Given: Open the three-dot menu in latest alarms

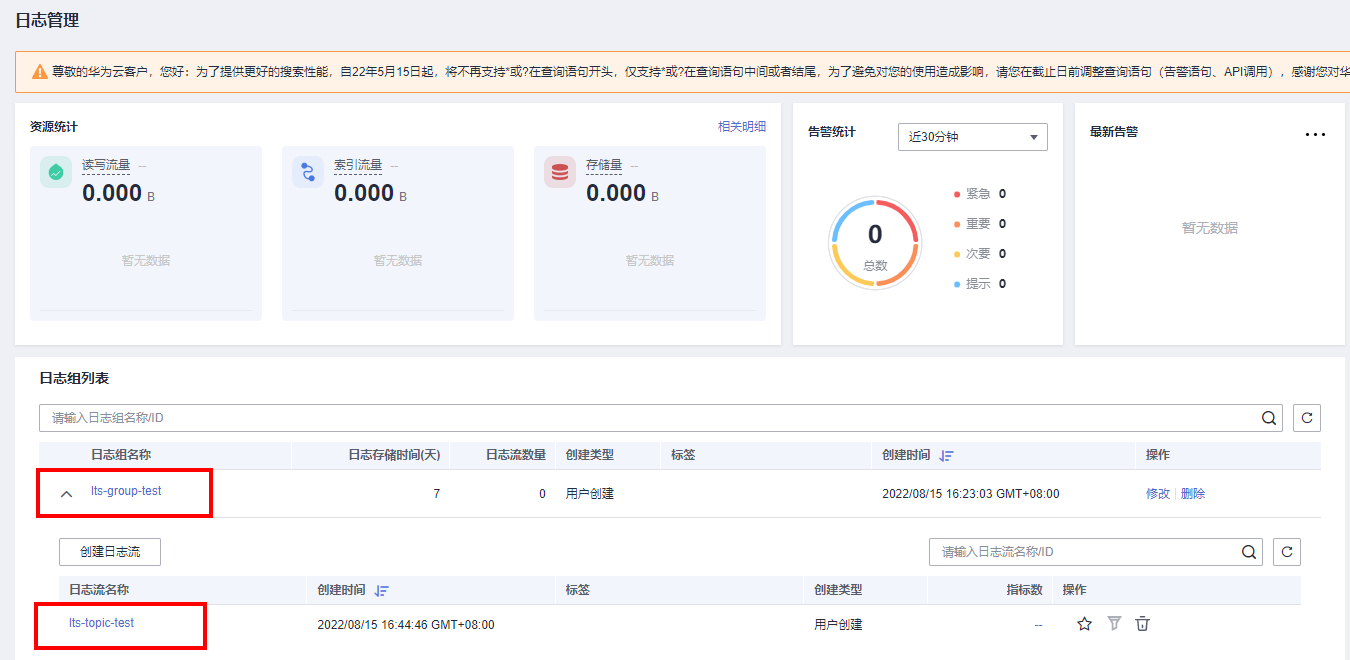Looking at the screenshot, I should 1315,135.
